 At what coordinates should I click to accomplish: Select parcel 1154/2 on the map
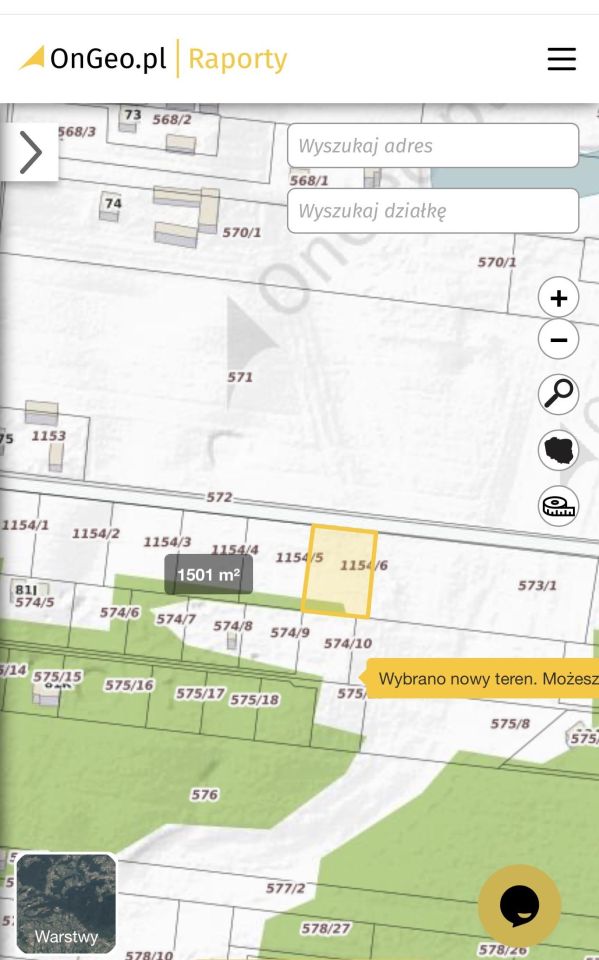[x=96, y=533]
